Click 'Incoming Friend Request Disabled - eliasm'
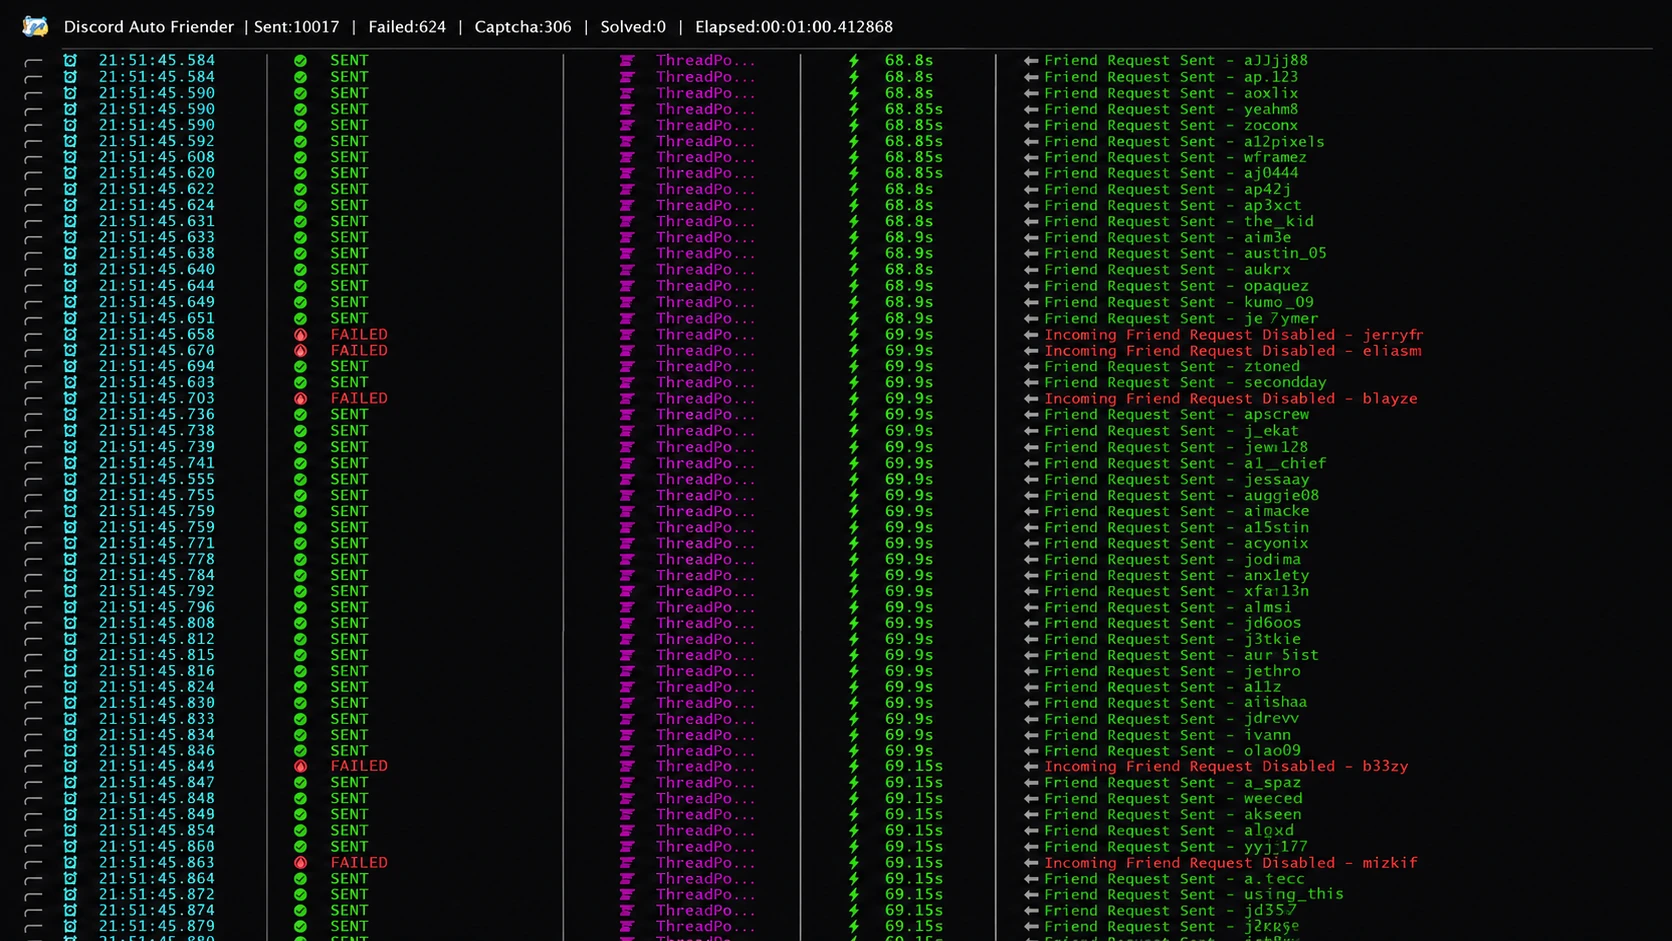The height and width of the screenshot is (941, 1672). 1233,351
